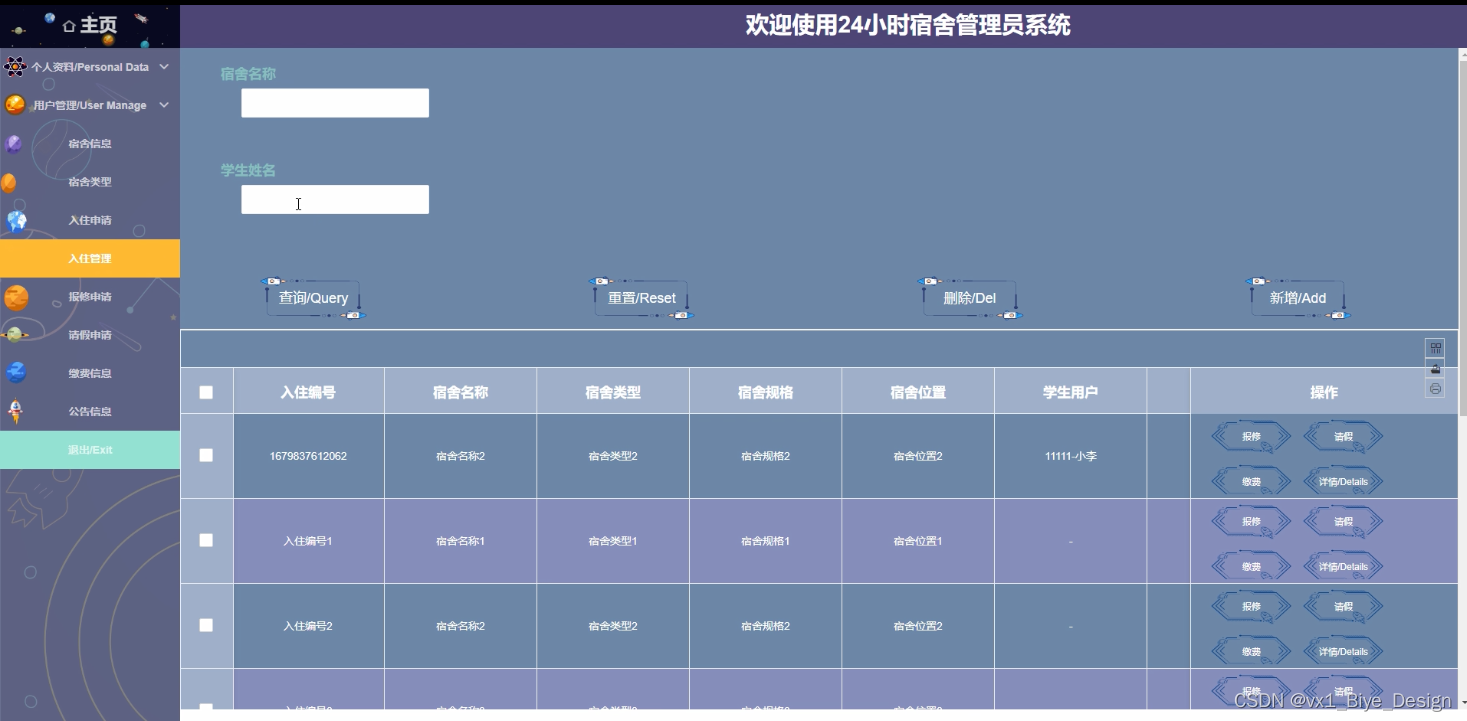This screenshot has width=1467, height=721.
Task: Select the highlighted 入住管理 menu item
Action: (90, 258)
